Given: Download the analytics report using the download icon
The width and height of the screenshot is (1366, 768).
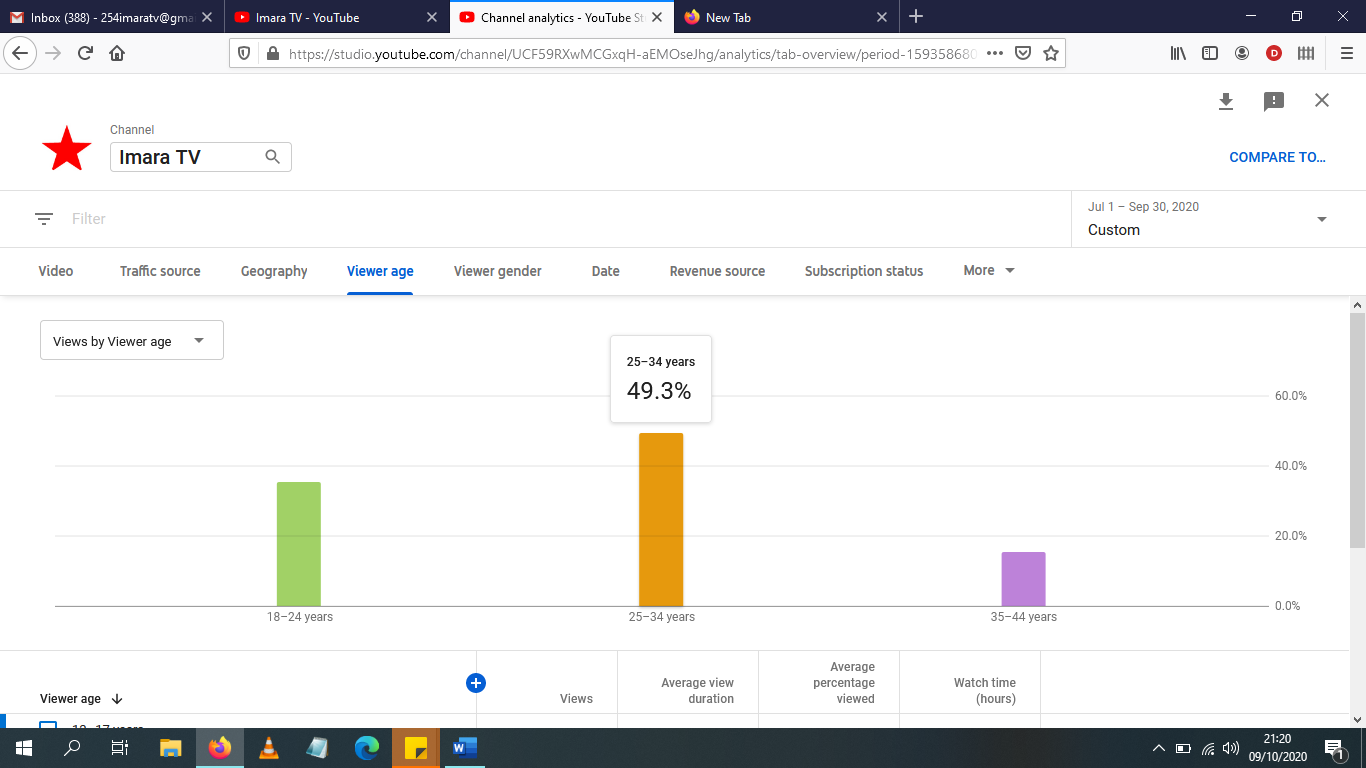Looking at the screenshot, I should click(x=1226, y=101).
